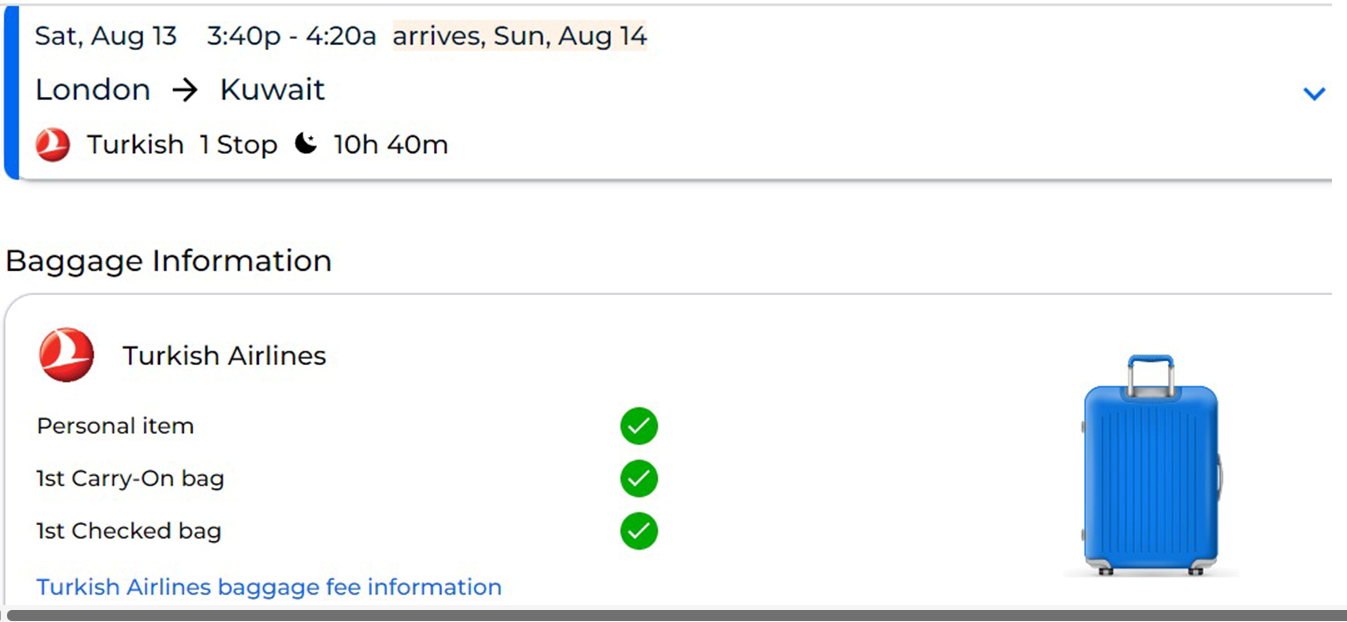Click the 1 Stop label on the flight
This screenshot has height=622, width=1347.
pyautogui.click(x=239, y=144)
